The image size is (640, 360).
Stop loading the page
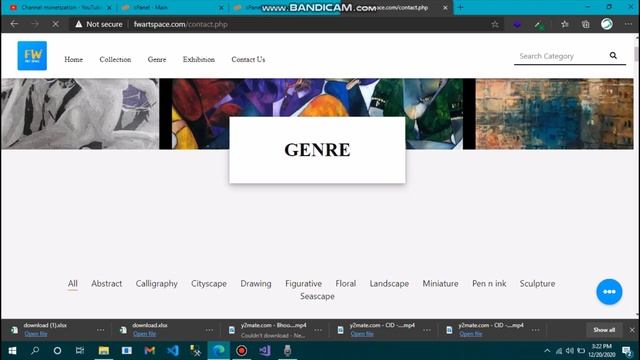(56, 24)
